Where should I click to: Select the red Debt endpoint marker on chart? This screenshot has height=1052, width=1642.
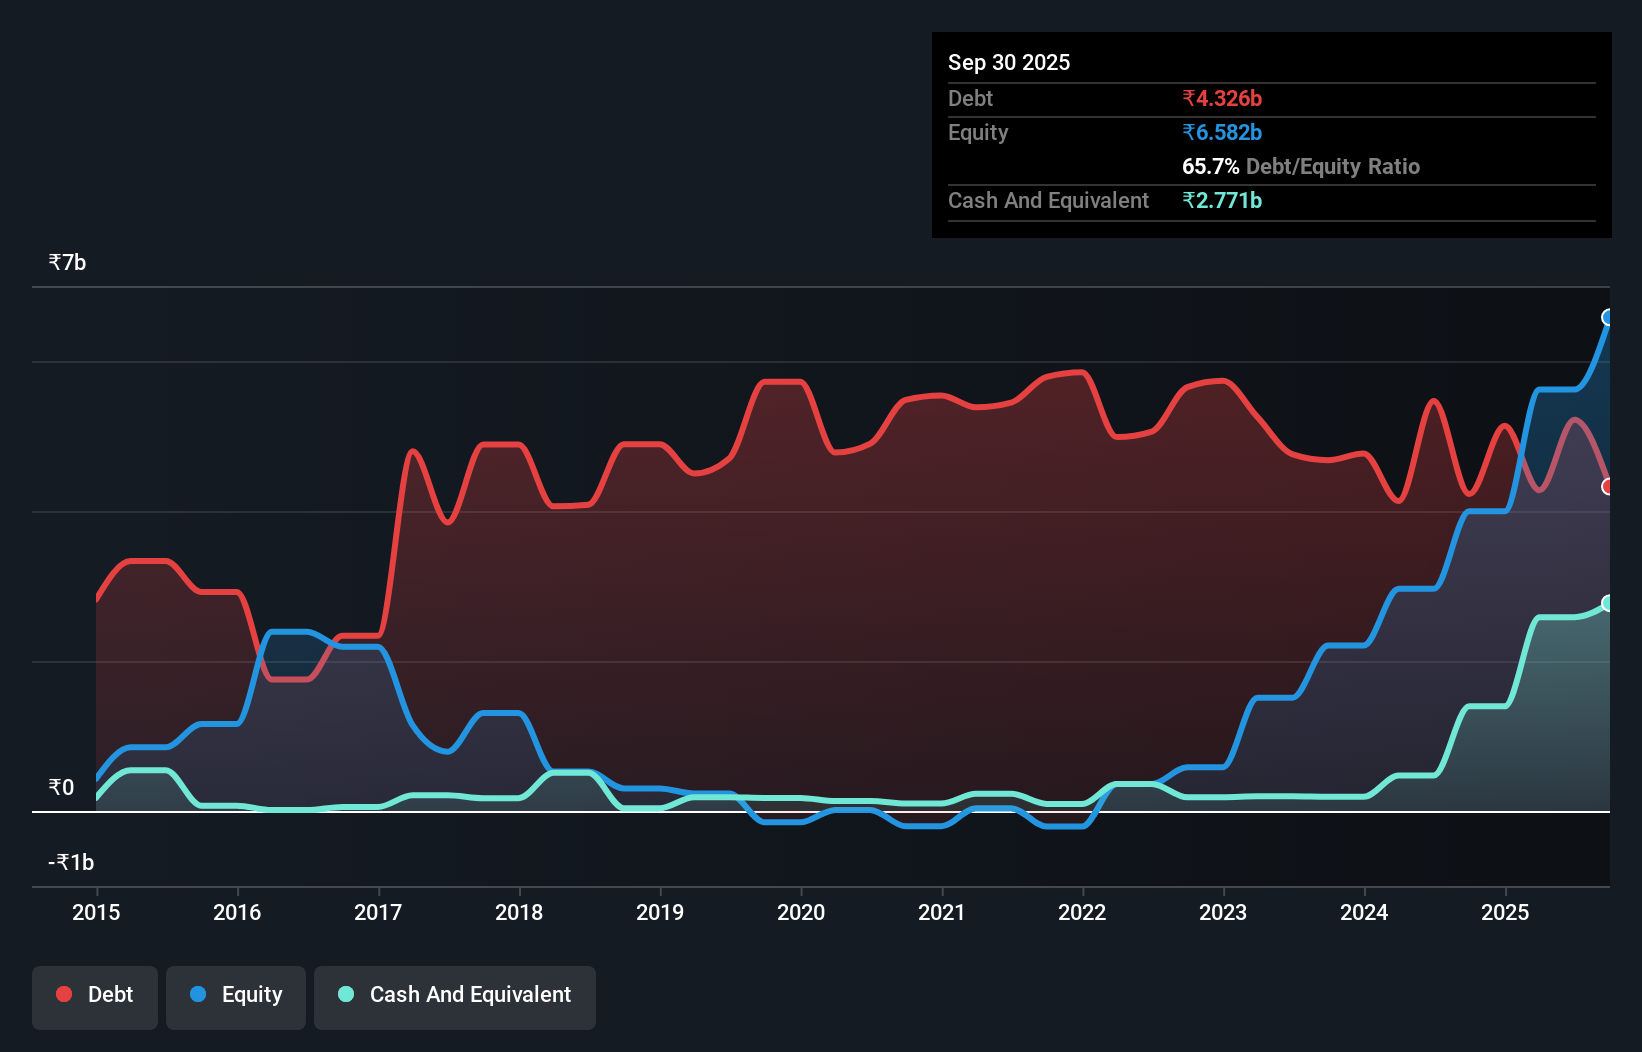click(x=1608, y=487)
